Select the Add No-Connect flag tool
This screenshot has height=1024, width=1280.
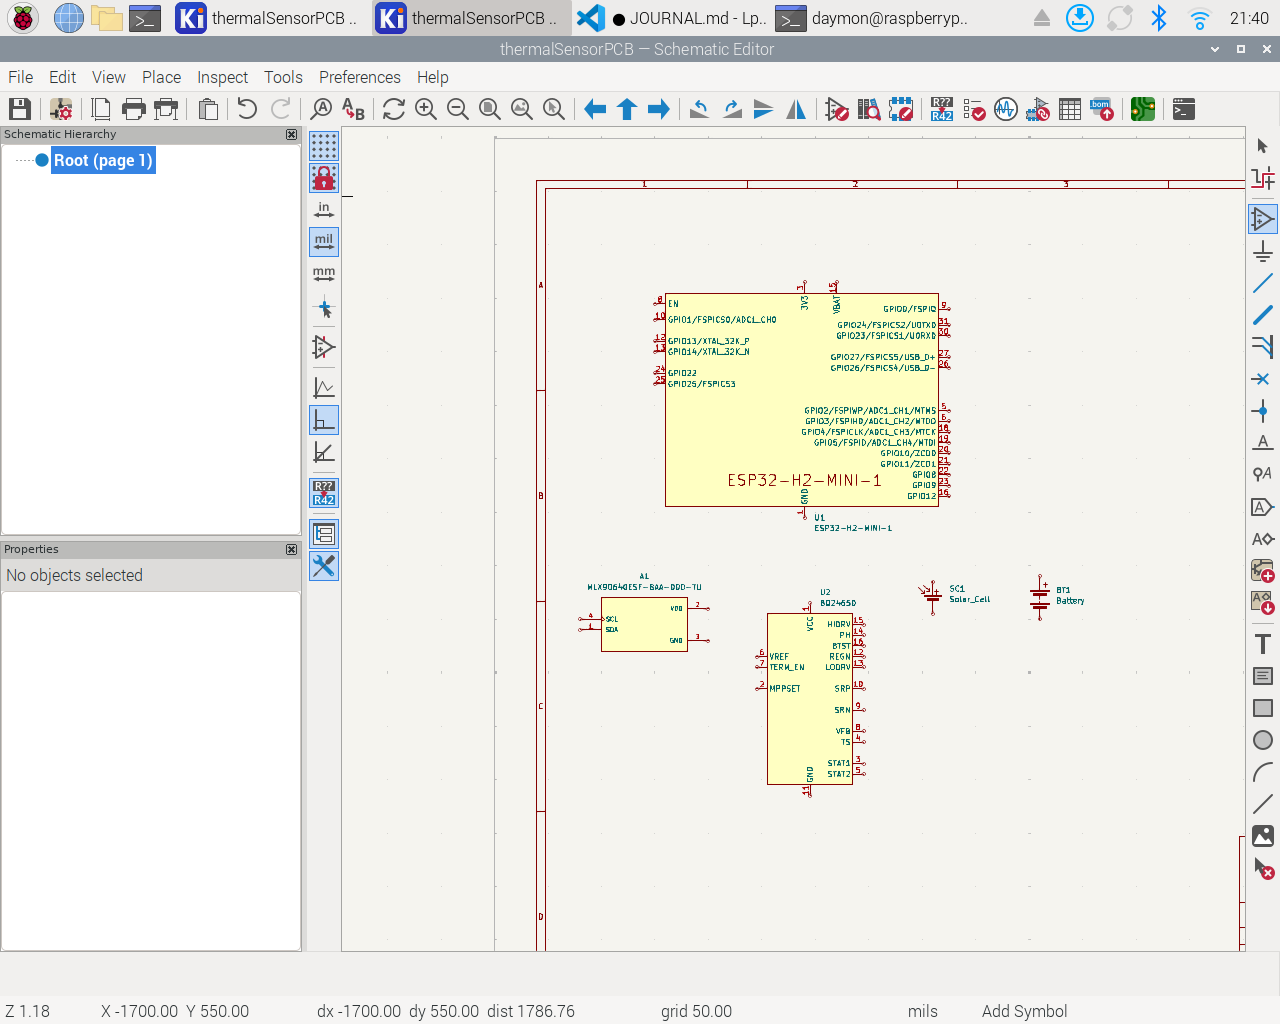[1263, 379]
